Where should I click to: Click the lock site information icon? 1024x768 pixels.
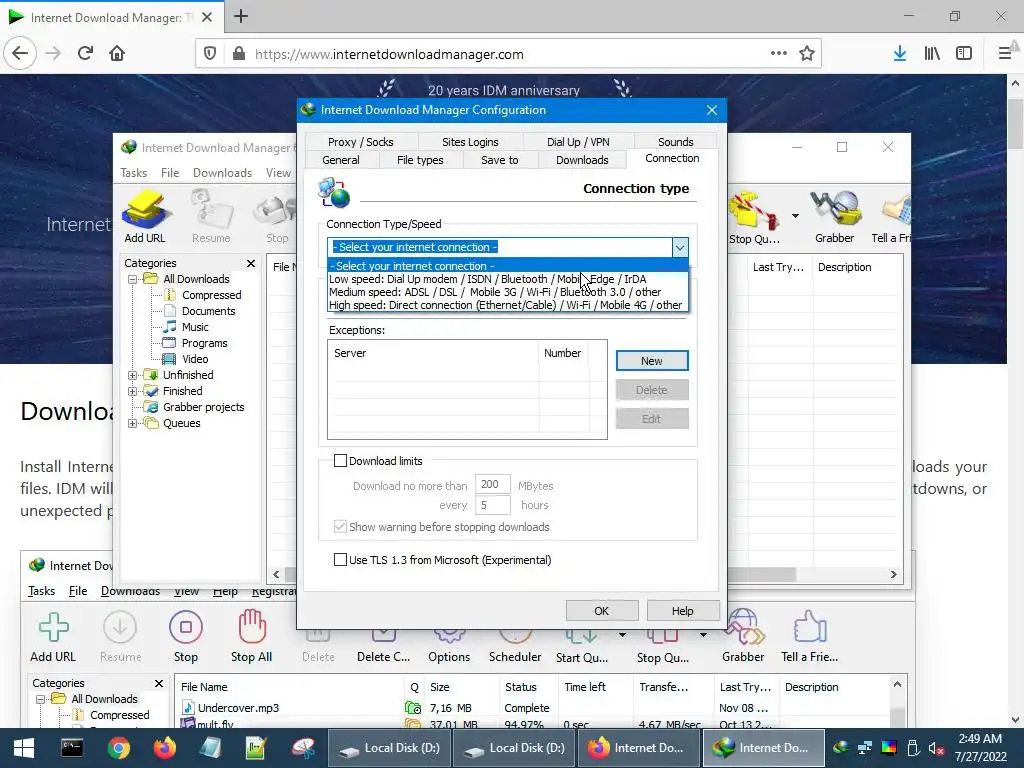click(x=239, y=54)
